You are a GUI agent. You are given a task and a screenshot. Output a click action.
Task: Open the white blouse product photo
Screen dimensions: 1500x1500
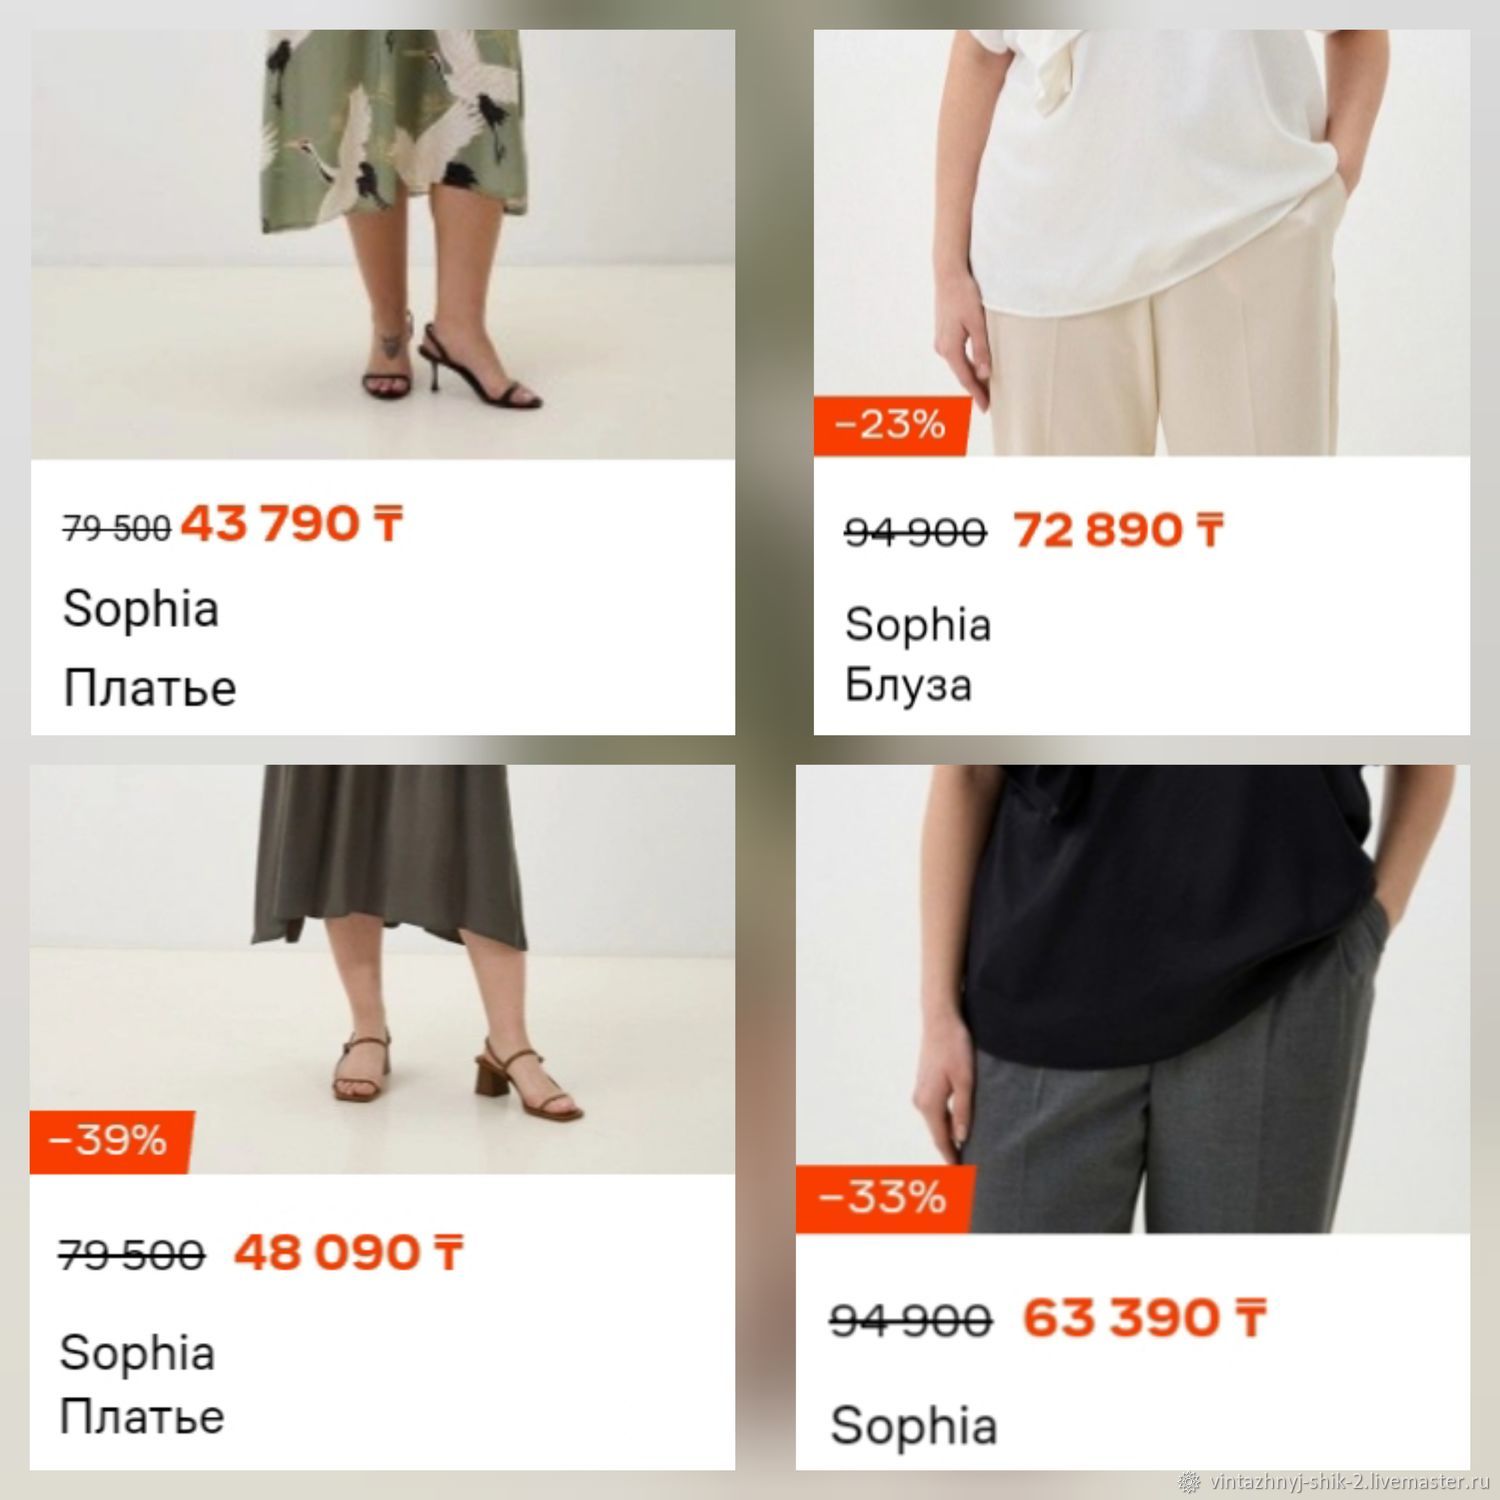pos(1141,243)
